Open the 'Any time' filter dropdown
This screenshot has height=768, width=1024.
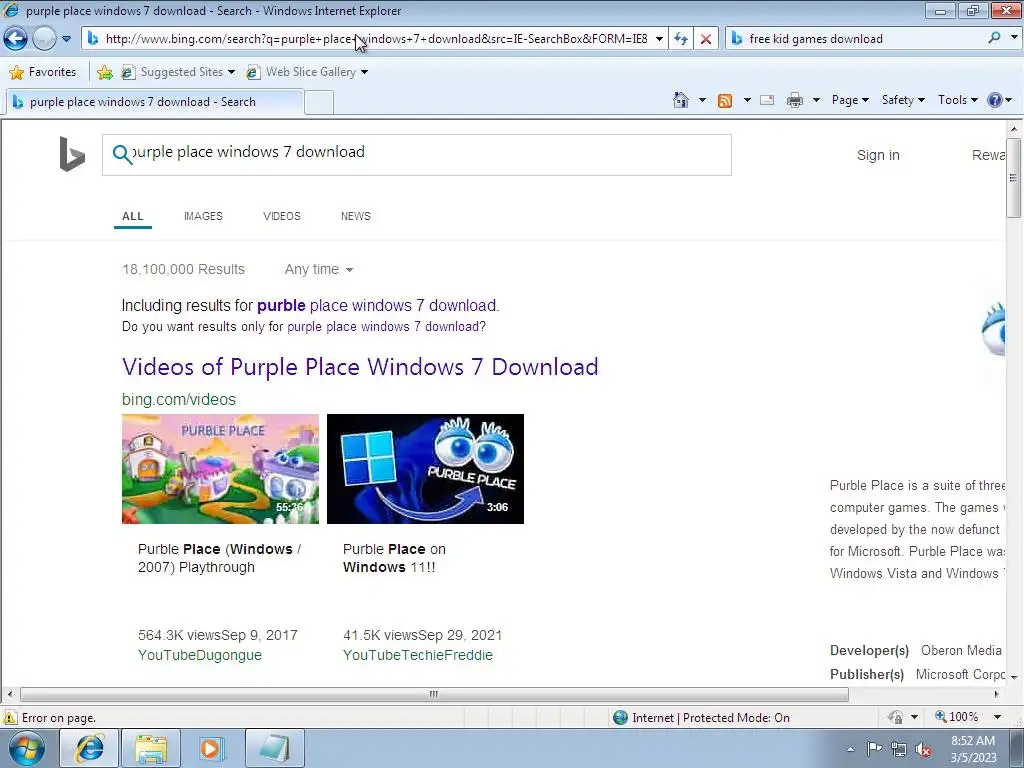point(319,269)
